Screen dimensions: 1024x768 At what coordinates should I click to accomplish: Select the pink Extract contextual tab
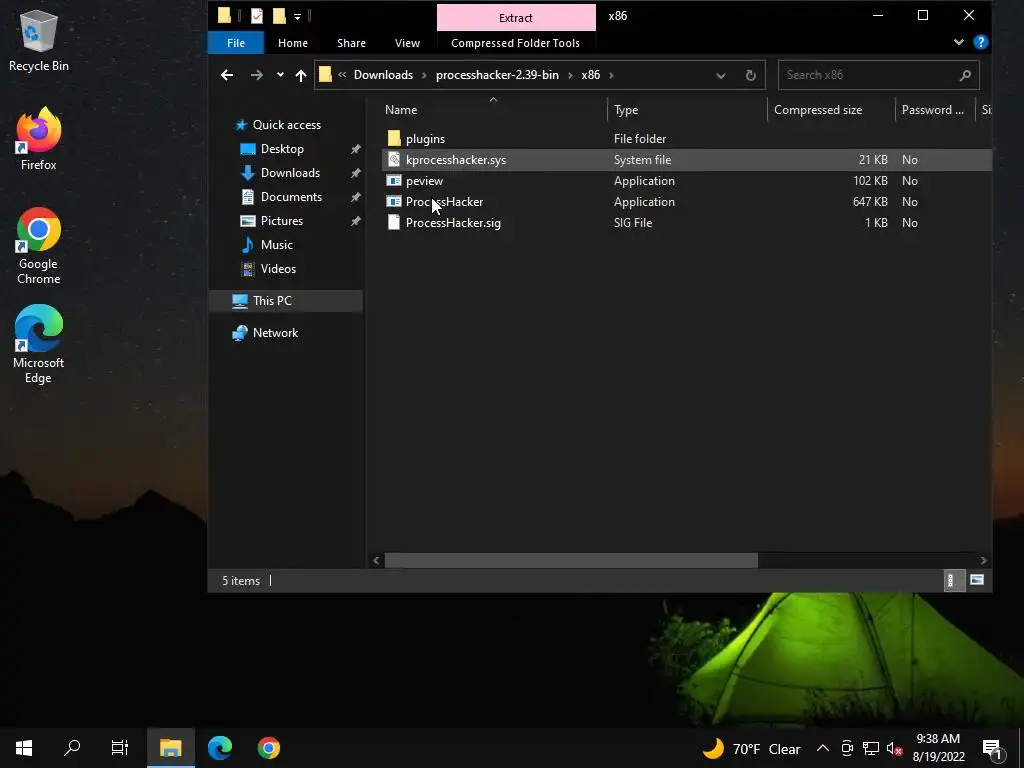(516, 18)
